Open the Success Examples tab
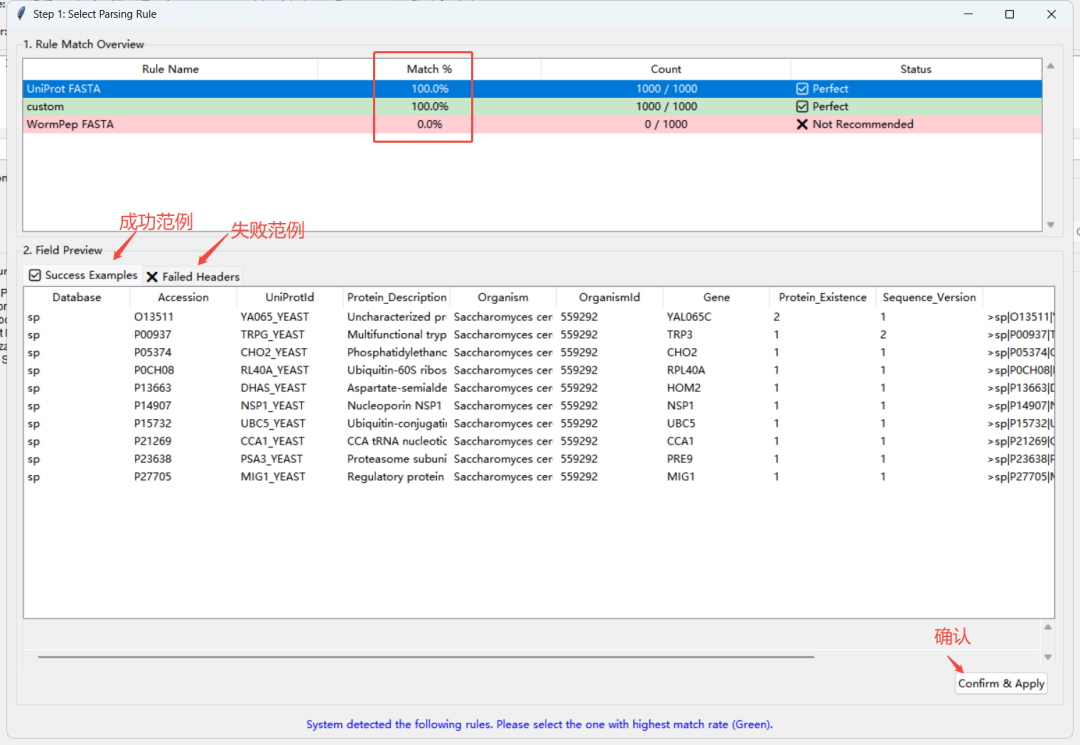The width and height of the screenshot is (1080, 745). pos(83,275)
